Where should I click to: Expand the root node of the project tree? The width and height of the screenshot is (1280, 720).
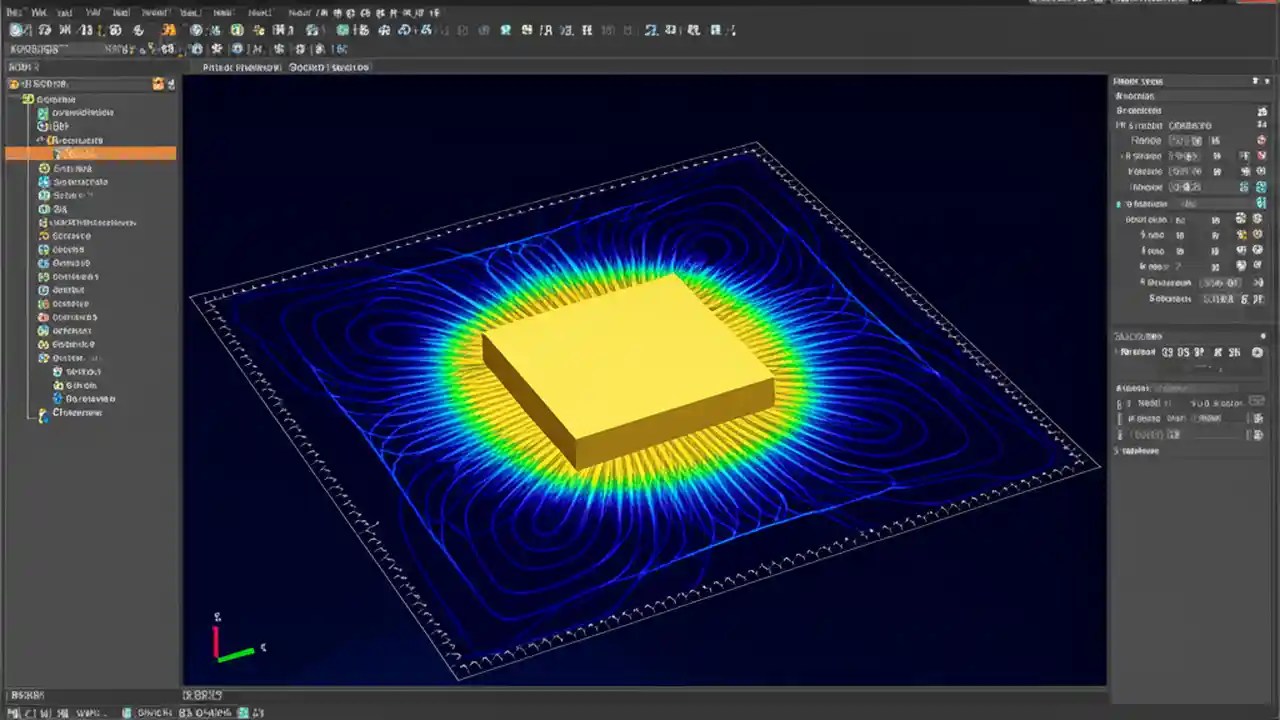tap(14, 83)
